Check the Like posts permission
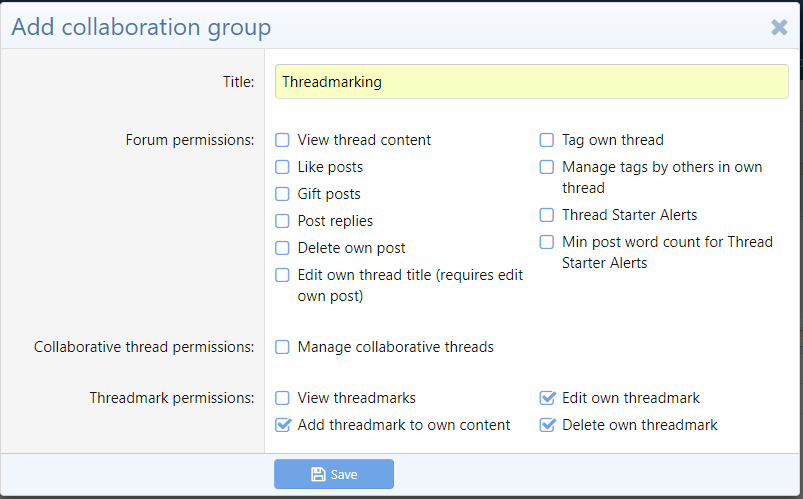The height and width of the screenshot is (499, 803). click(283, 167)
